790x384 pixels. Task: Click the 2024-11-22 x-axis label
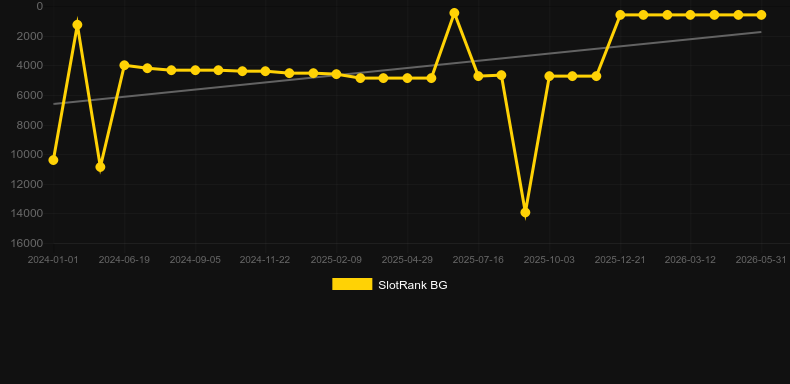(x=265, y=260)
